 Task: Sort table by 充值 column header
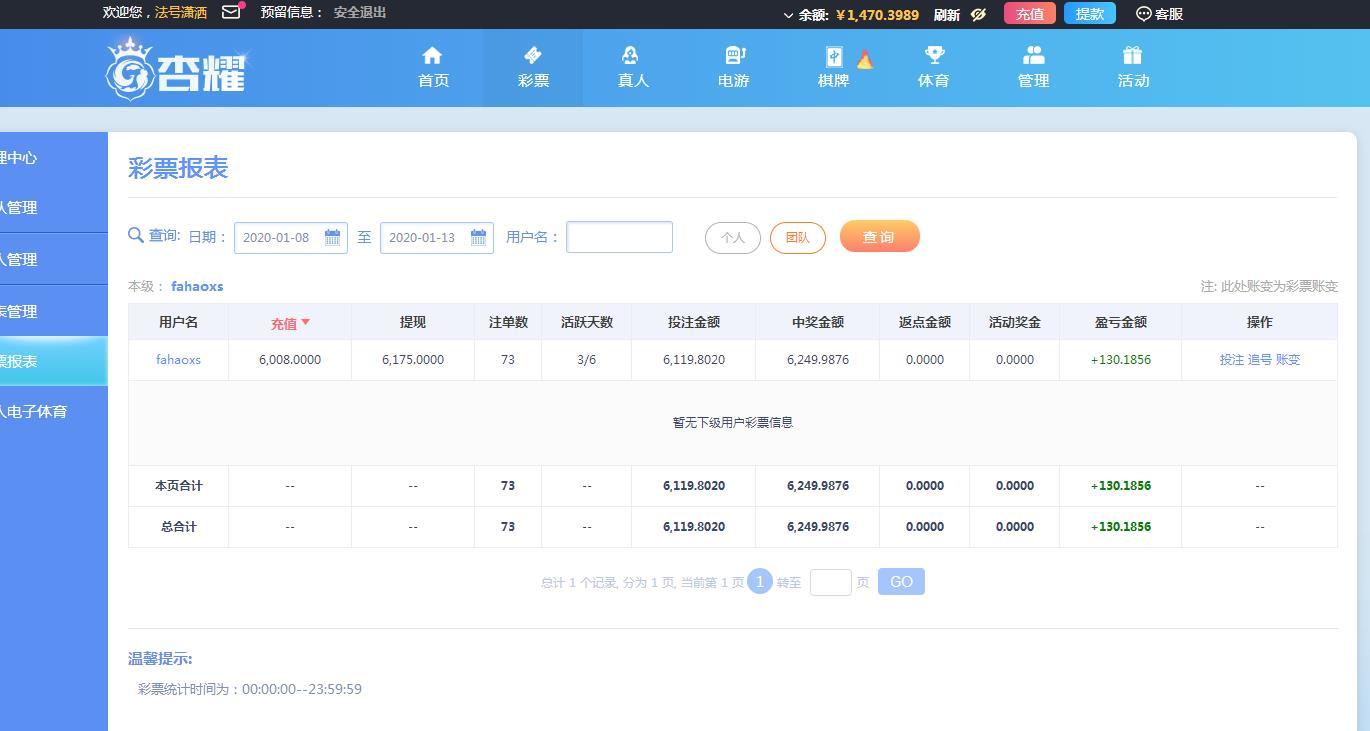pyautogui.click(x=290, y=323)
